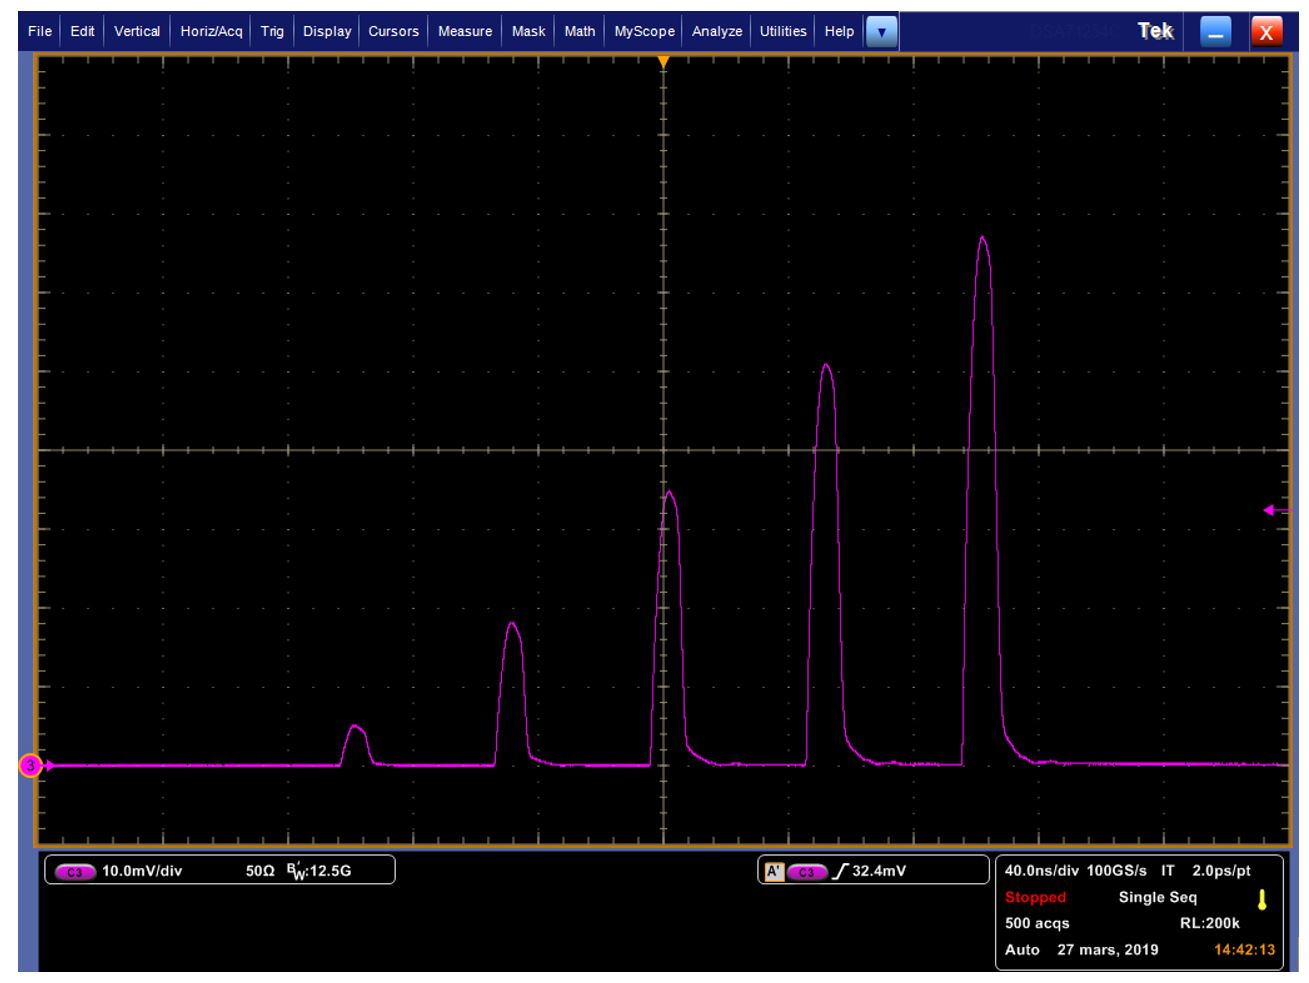1309x983 pixels.
Task: Open the Cursors menu
Action: [393, 31]
